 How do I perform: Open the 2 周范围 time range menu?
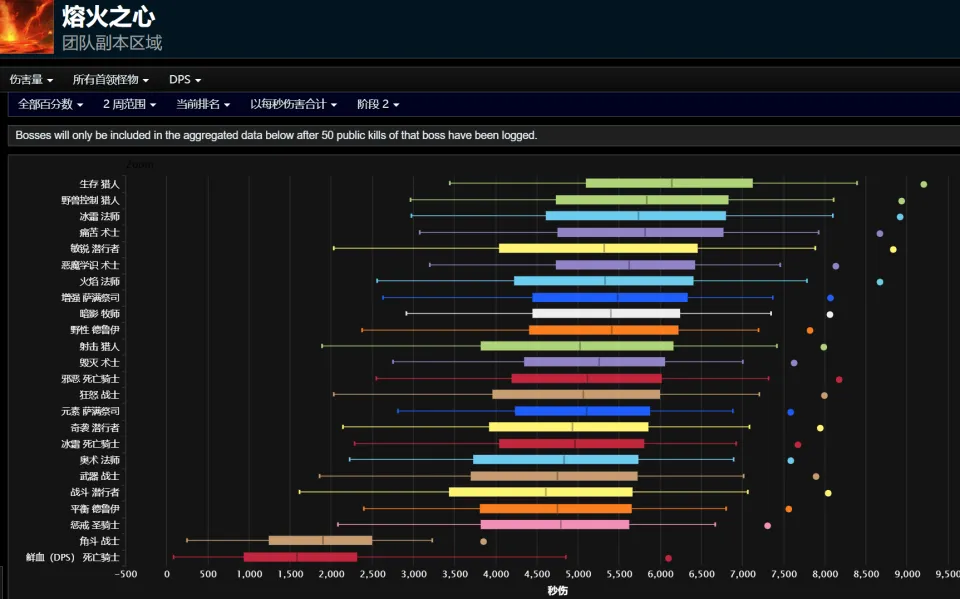129,104
